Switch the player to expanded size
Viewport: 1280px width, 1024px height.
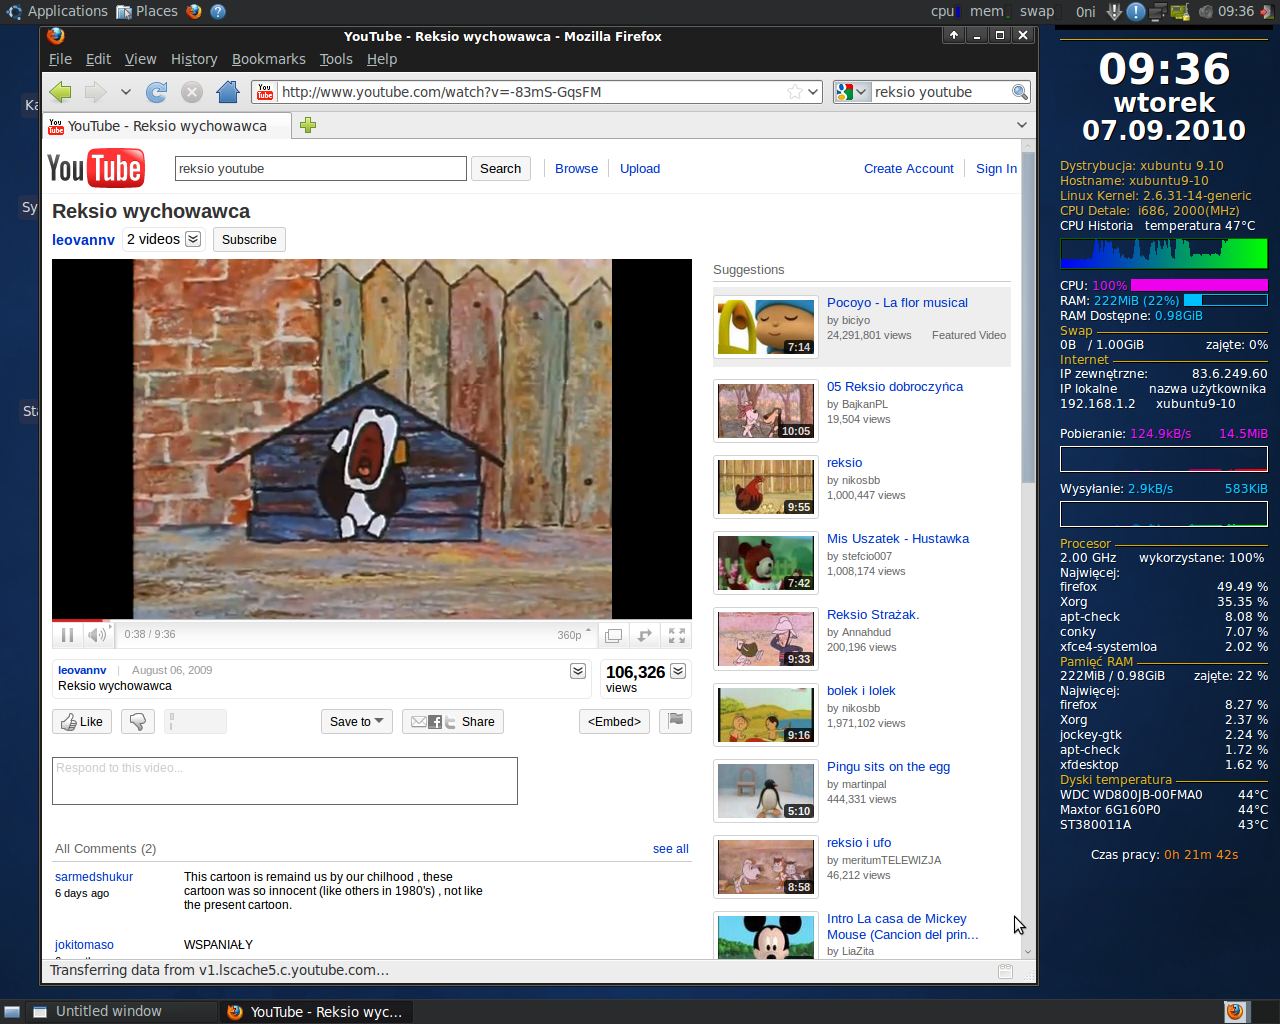[645, 635]
